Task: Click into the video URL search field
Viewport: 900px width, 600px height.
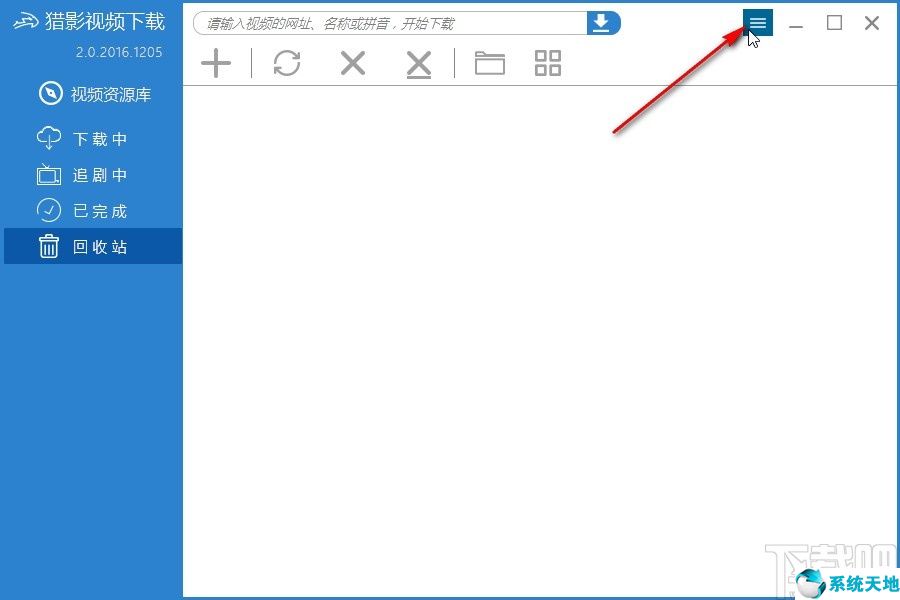Action: coord(390,23)
